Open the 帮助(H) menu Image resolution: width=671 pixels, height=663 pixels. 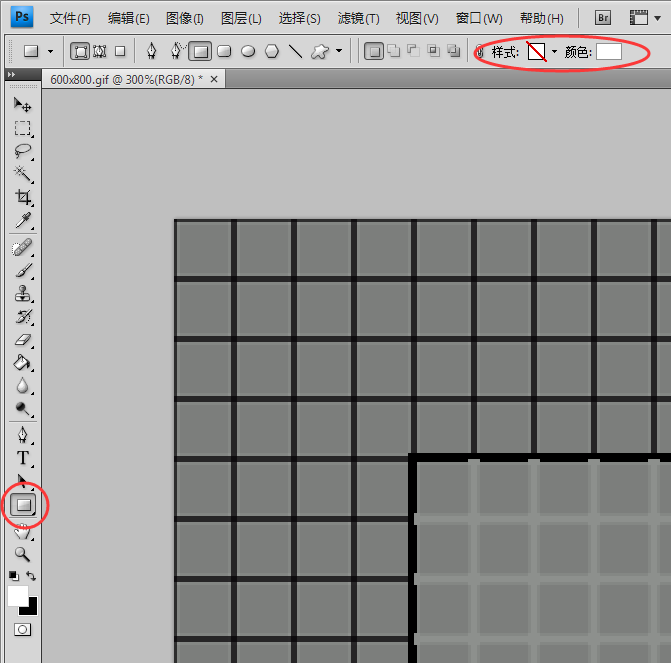(x=541, y=18)
